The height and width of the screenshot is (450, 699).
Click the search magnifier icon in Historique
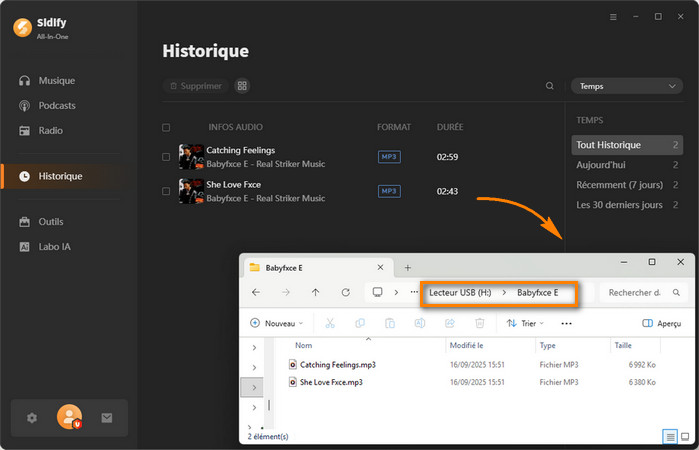click(x=549, y=86)
